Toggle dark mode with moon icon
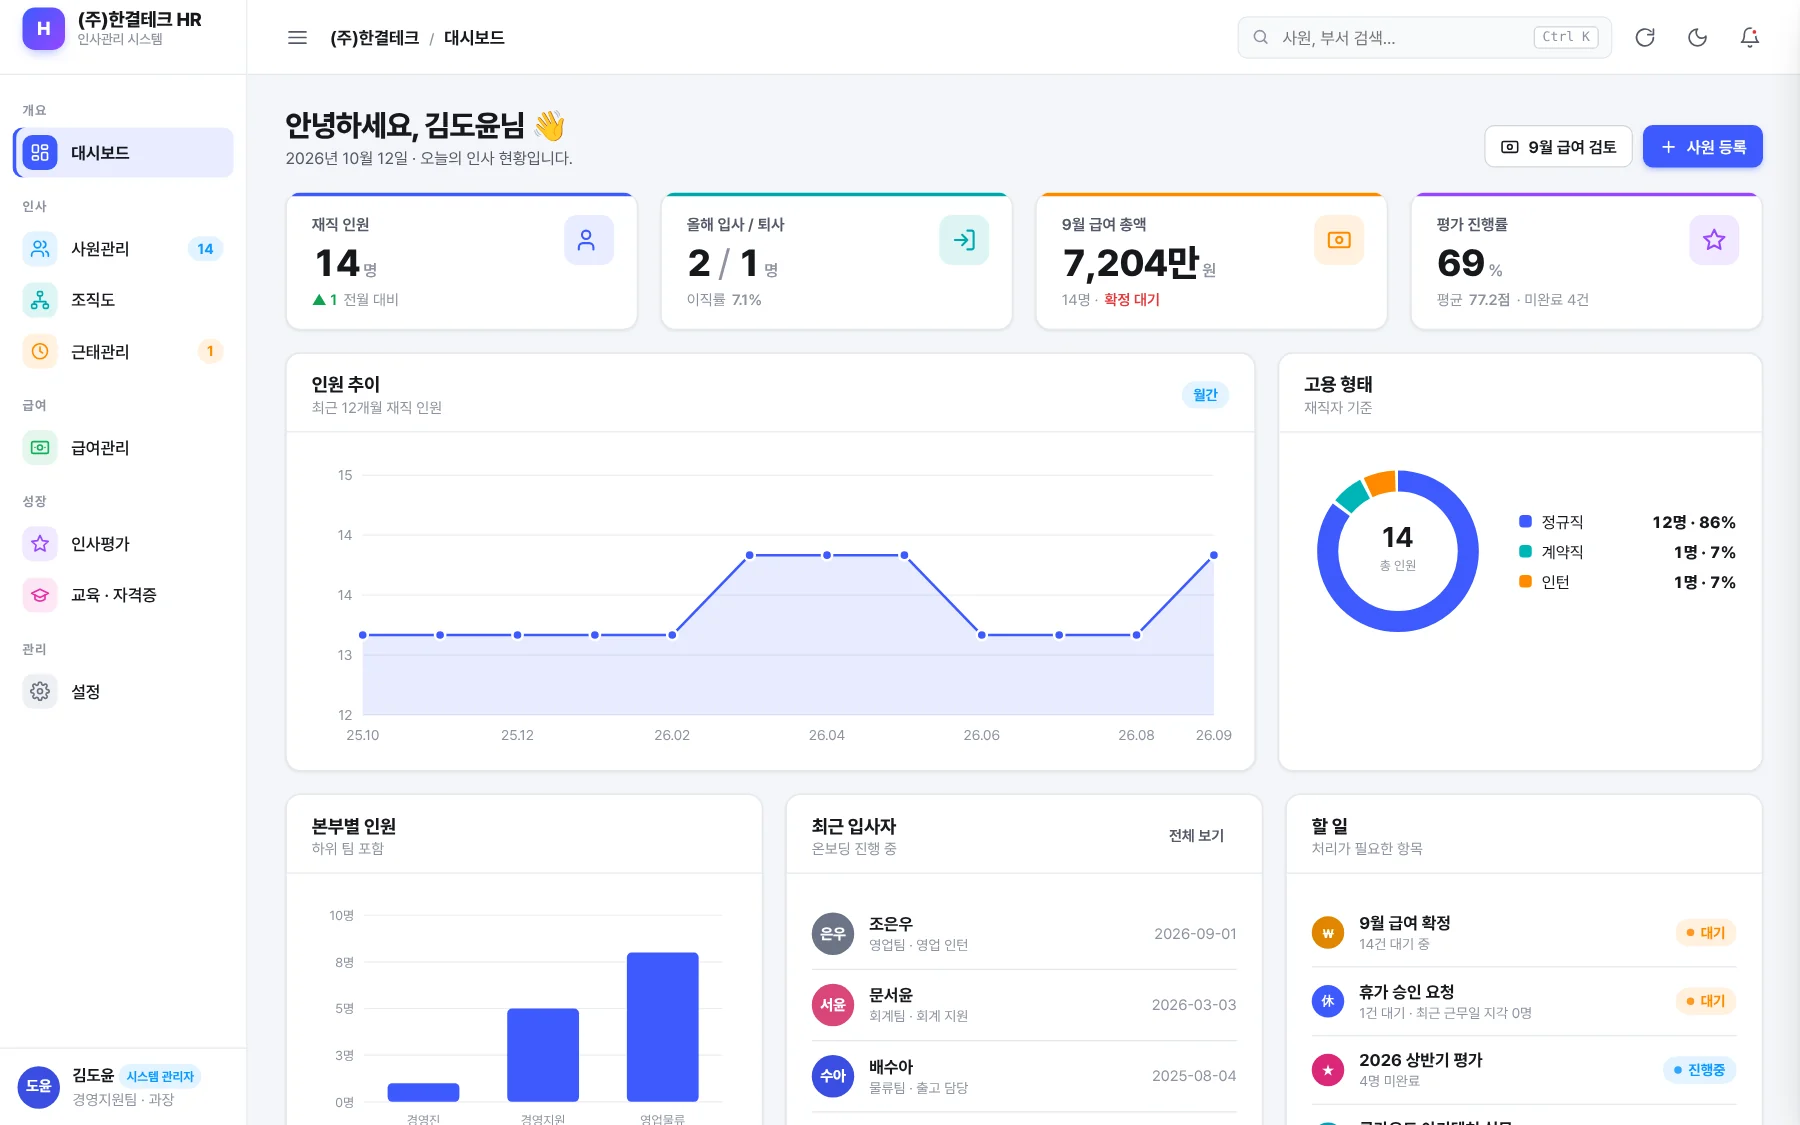The height and width of the screenshot is (1125, 1800). (x=1697, y=38)
